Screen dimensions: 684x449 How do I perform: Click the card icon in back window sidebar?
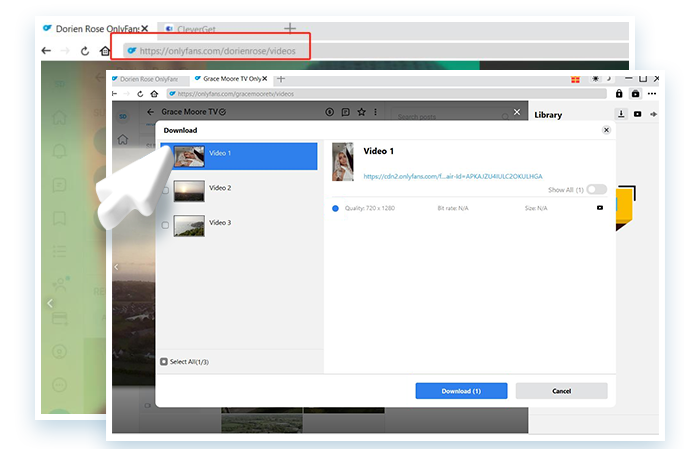tap(60, 319)
